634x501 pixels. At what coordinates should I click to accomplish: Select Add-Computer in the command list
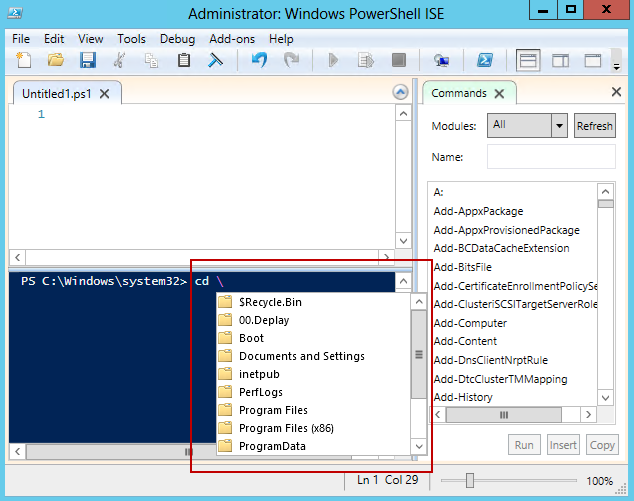(470, 323)
